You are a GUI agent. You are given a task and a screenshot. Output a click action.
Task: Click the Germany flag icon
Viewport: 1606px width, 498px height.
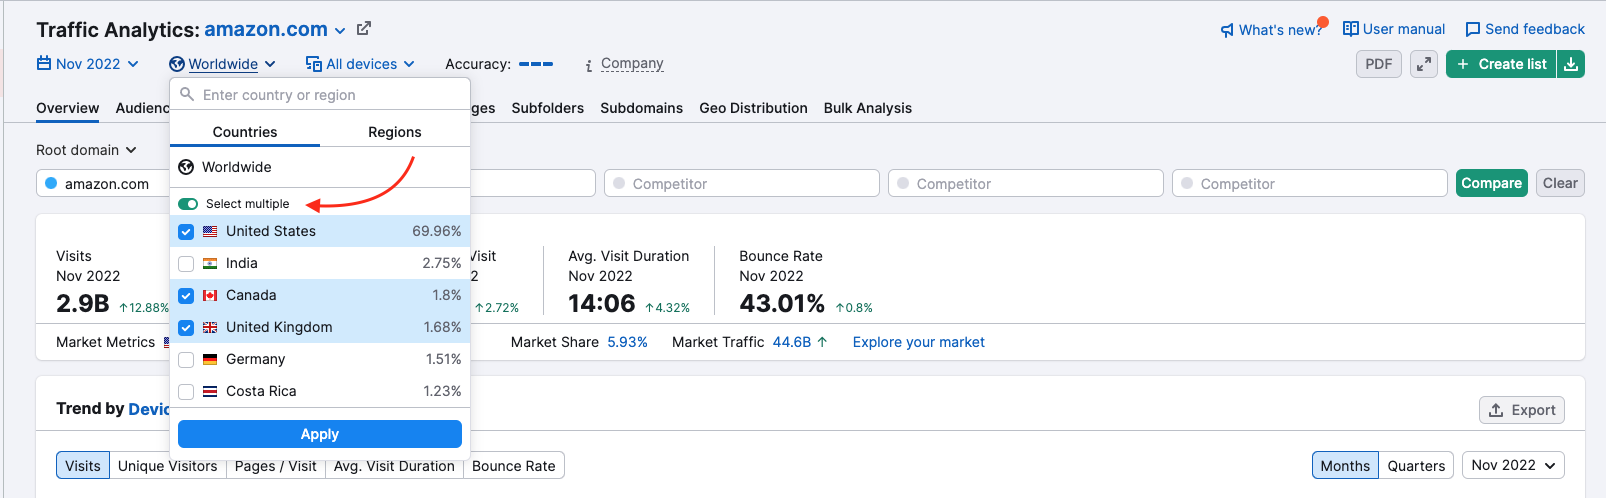(210, 359)
